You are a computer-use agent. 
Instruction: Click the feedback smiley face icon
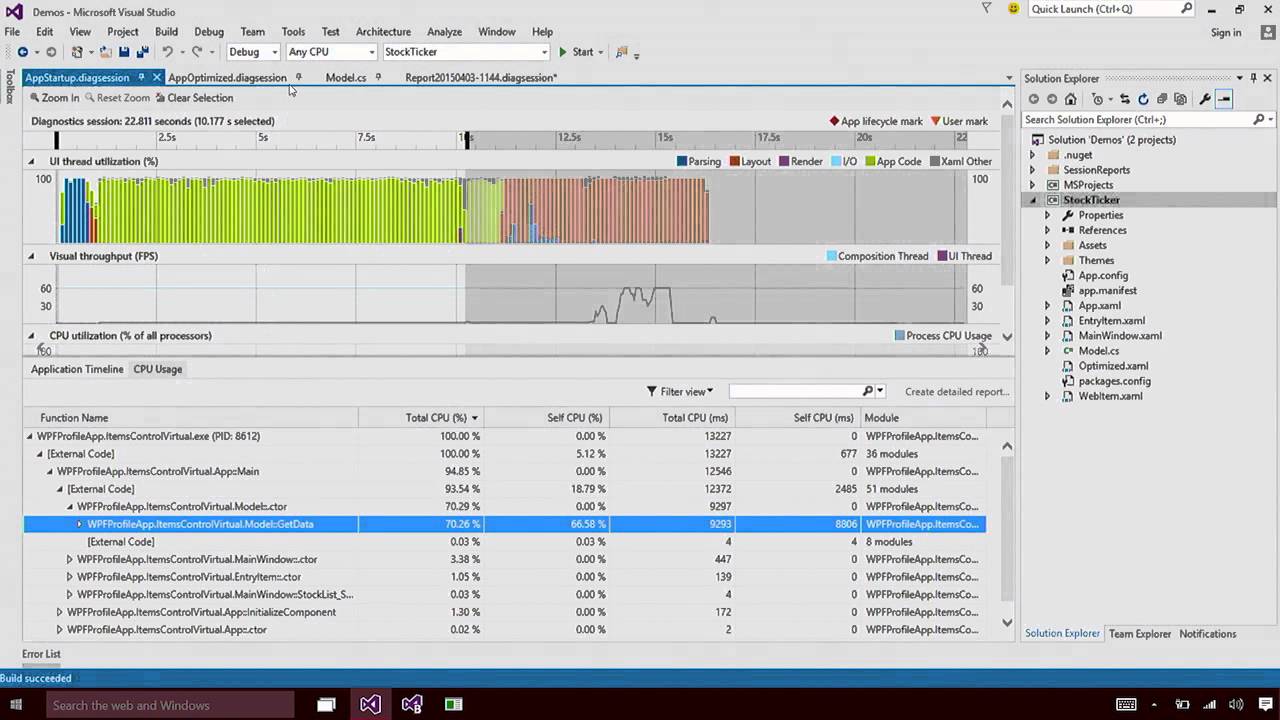(1013, 9)
